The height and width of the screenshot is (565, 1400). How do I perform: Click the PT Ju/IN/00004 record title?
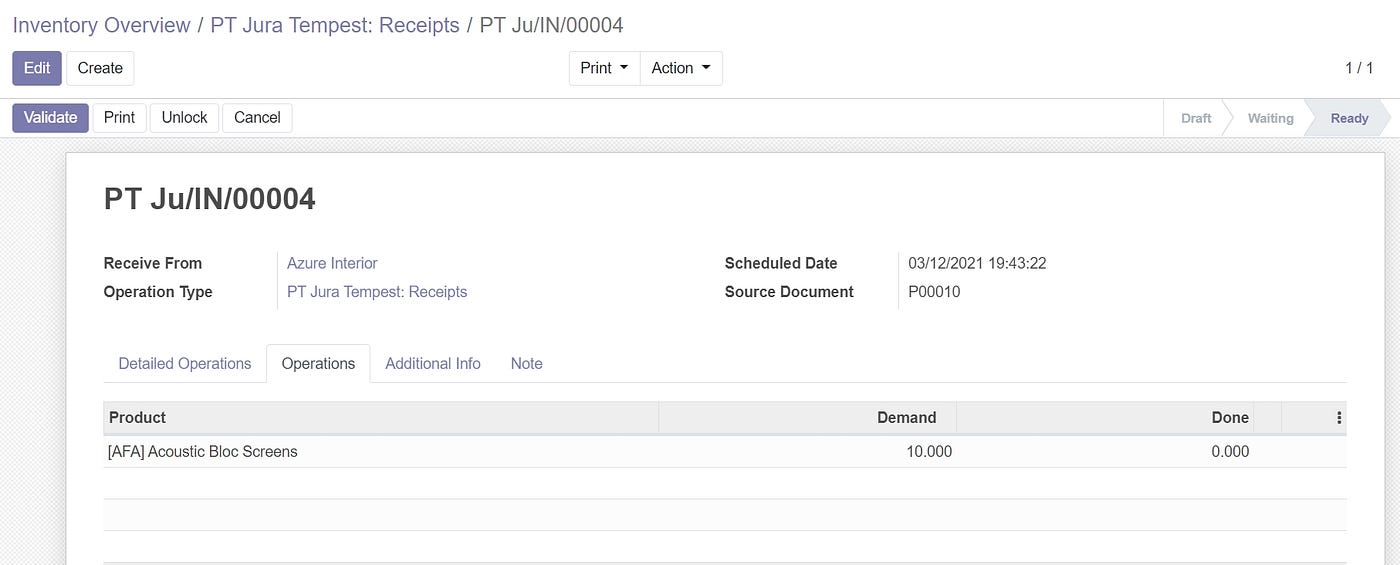(x=210, y=199)
